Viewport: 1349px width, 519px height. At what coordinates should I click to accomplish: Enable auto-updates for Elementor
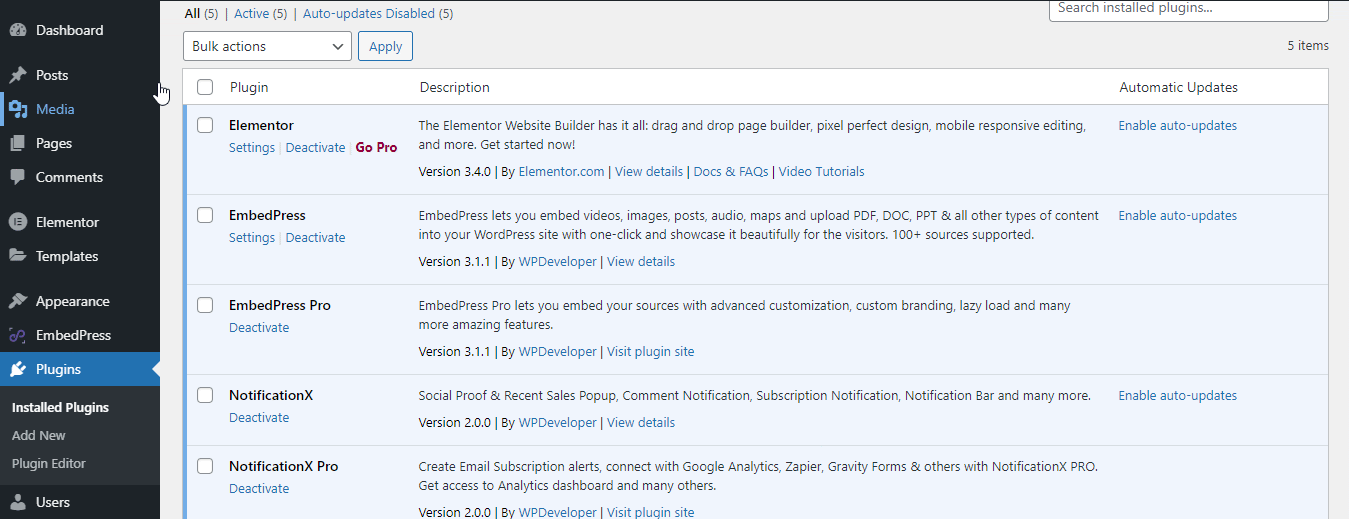coord(1177,125)
